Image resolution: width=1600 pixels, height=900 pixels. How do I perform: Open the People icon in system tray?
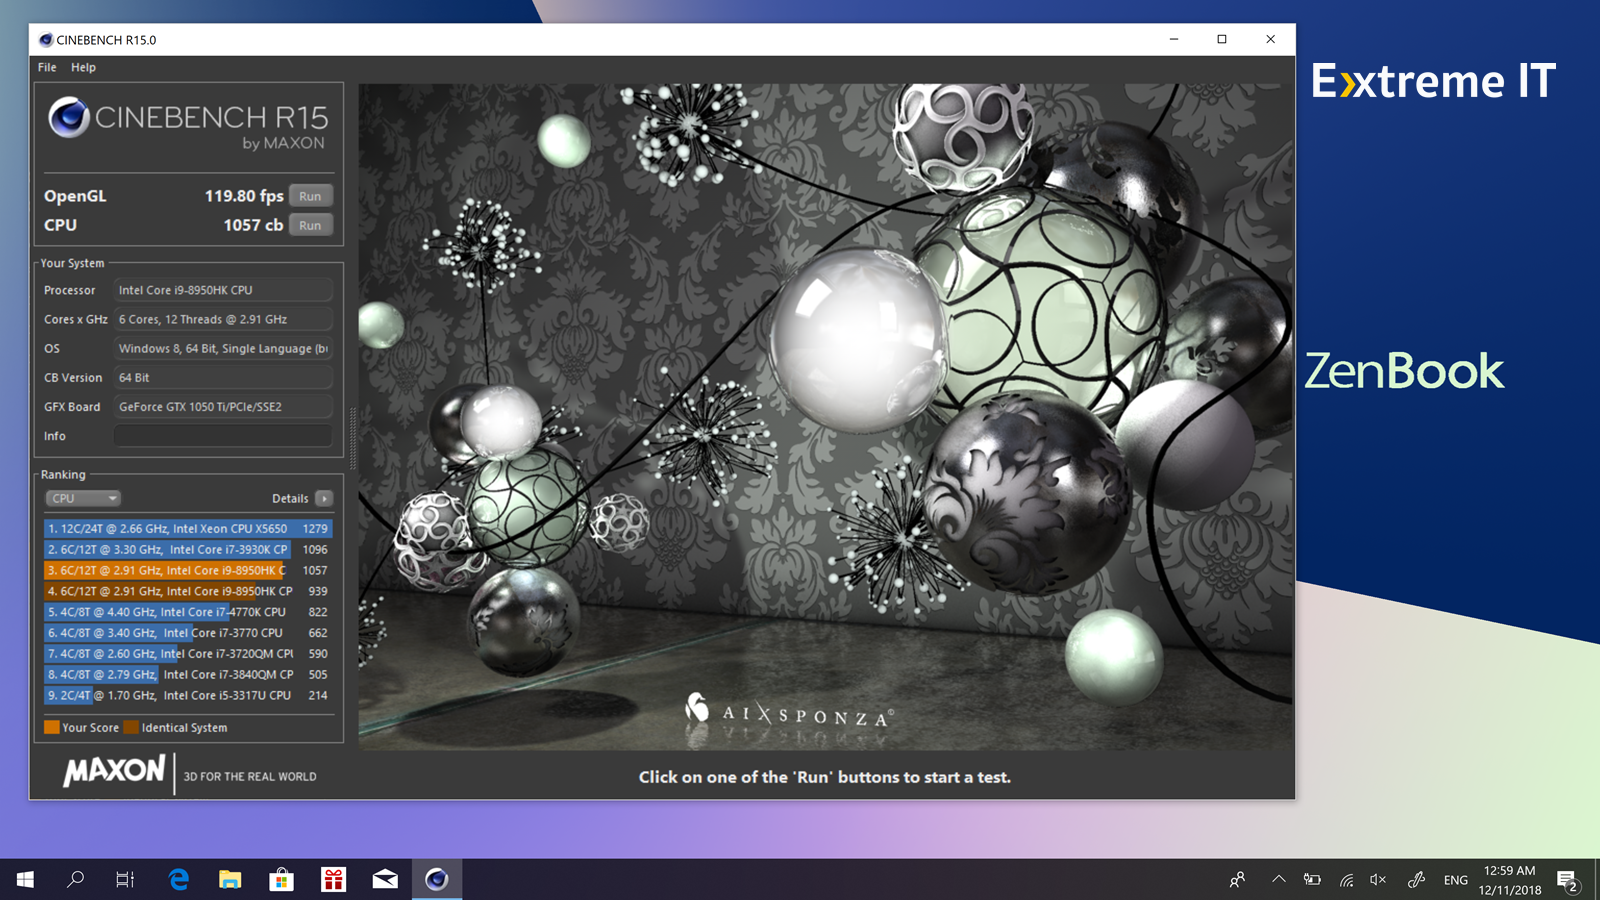tap(1238, 880)
